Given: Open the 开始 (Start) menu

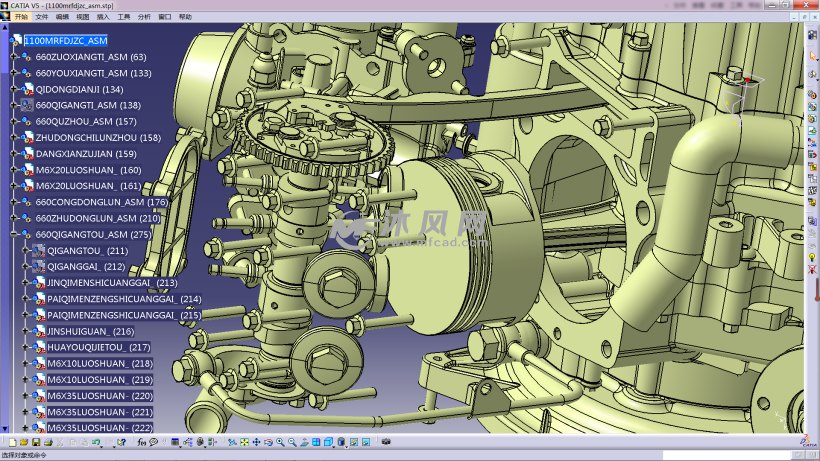Looking at the screenshot, I should pos(20,17).
